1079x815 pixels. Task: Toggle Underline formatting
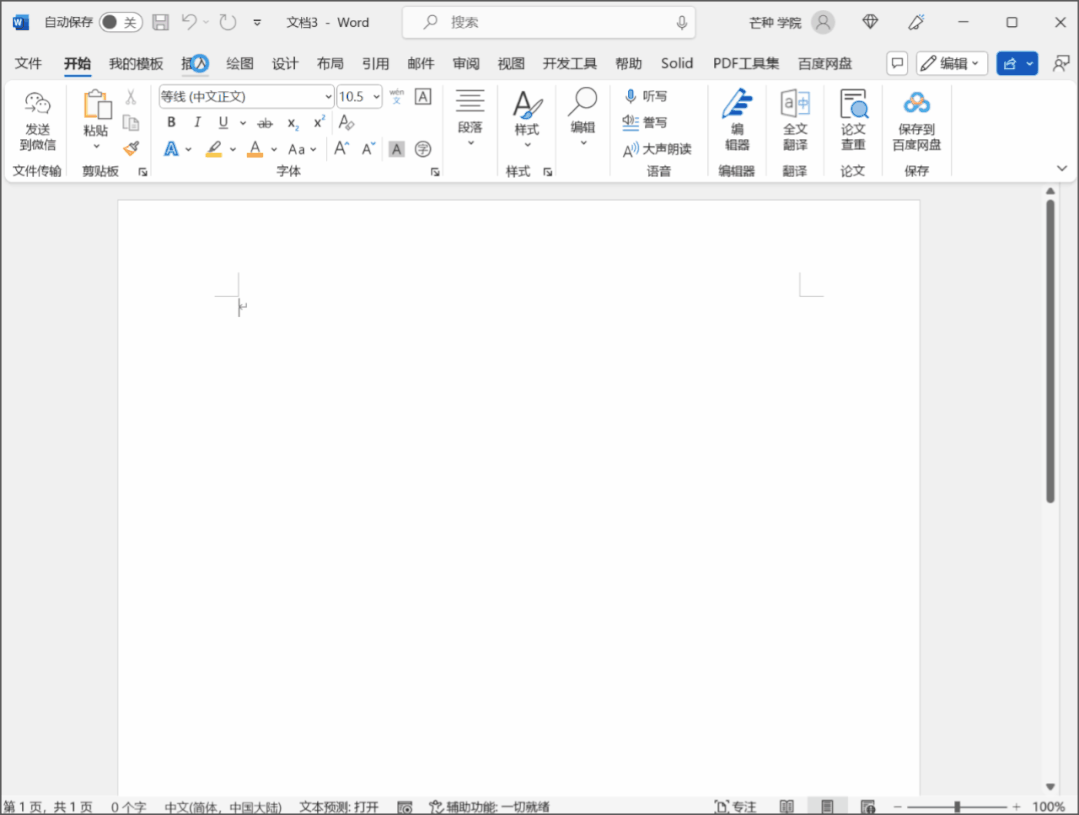[223, 123]
